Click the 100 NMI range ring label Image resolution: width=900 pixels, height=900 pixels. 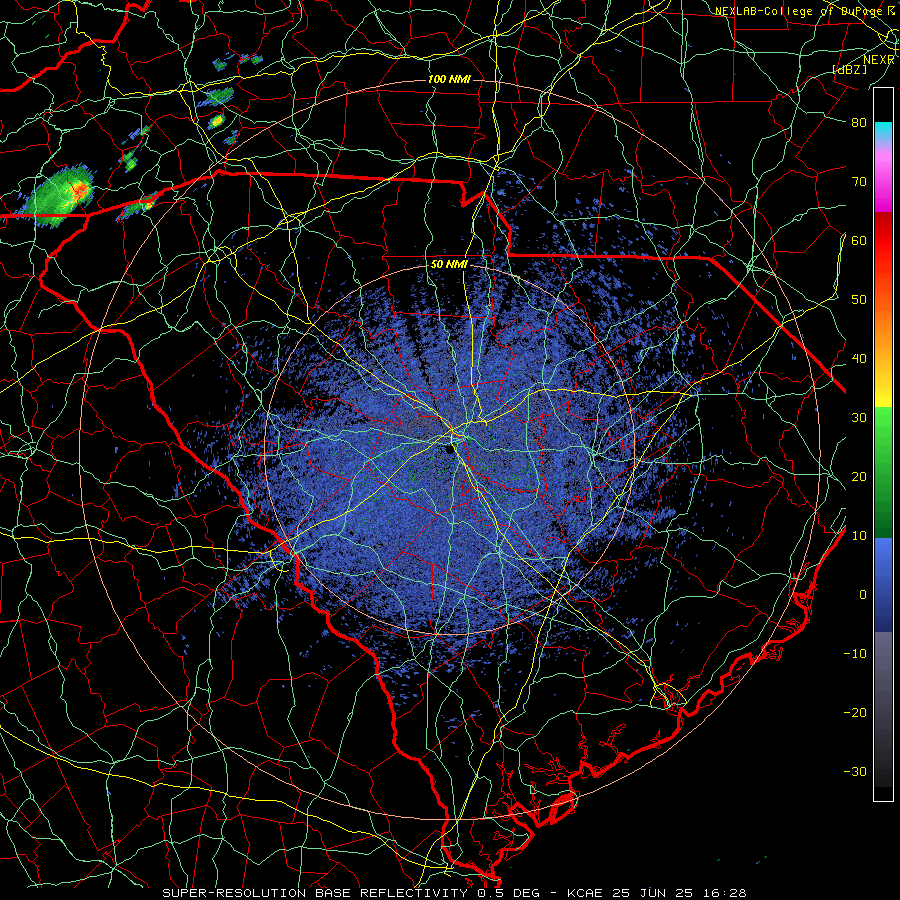click(449, 79)
